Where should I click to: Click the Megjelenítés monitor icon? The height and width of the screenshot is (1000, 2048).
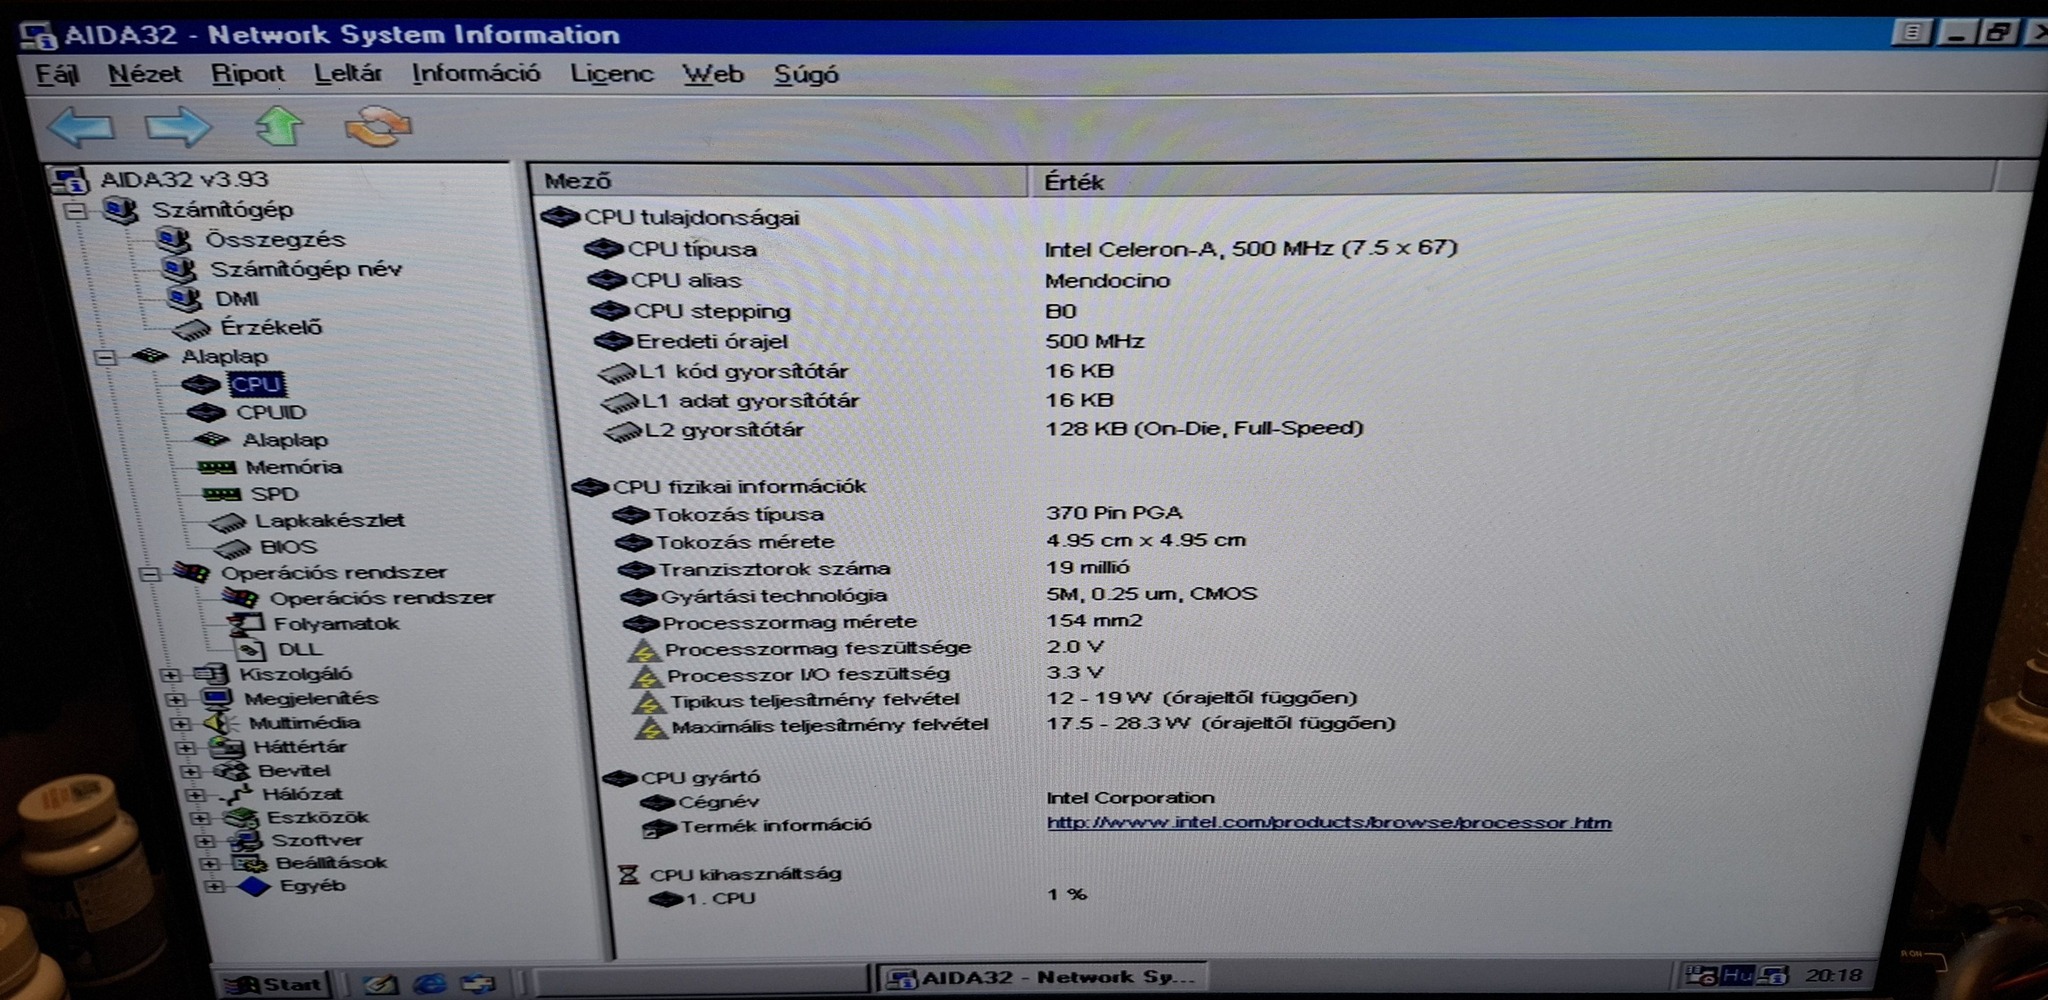tap(216, 698)
